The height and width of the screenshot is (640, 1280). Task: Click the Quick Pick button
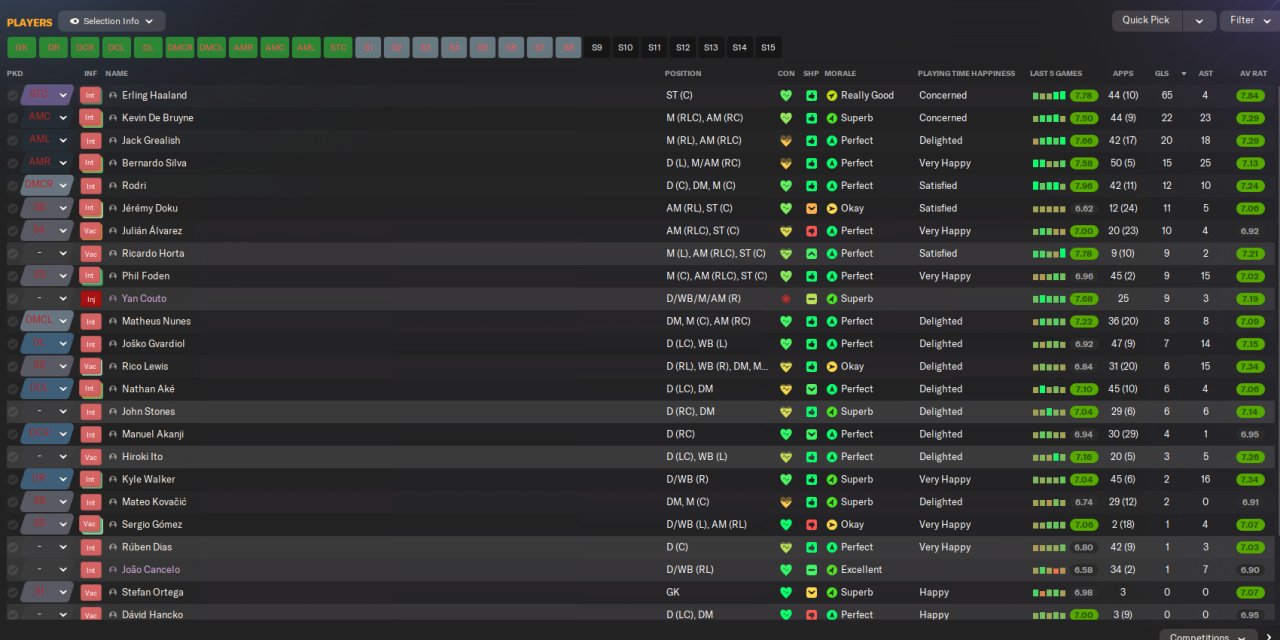1146,20
